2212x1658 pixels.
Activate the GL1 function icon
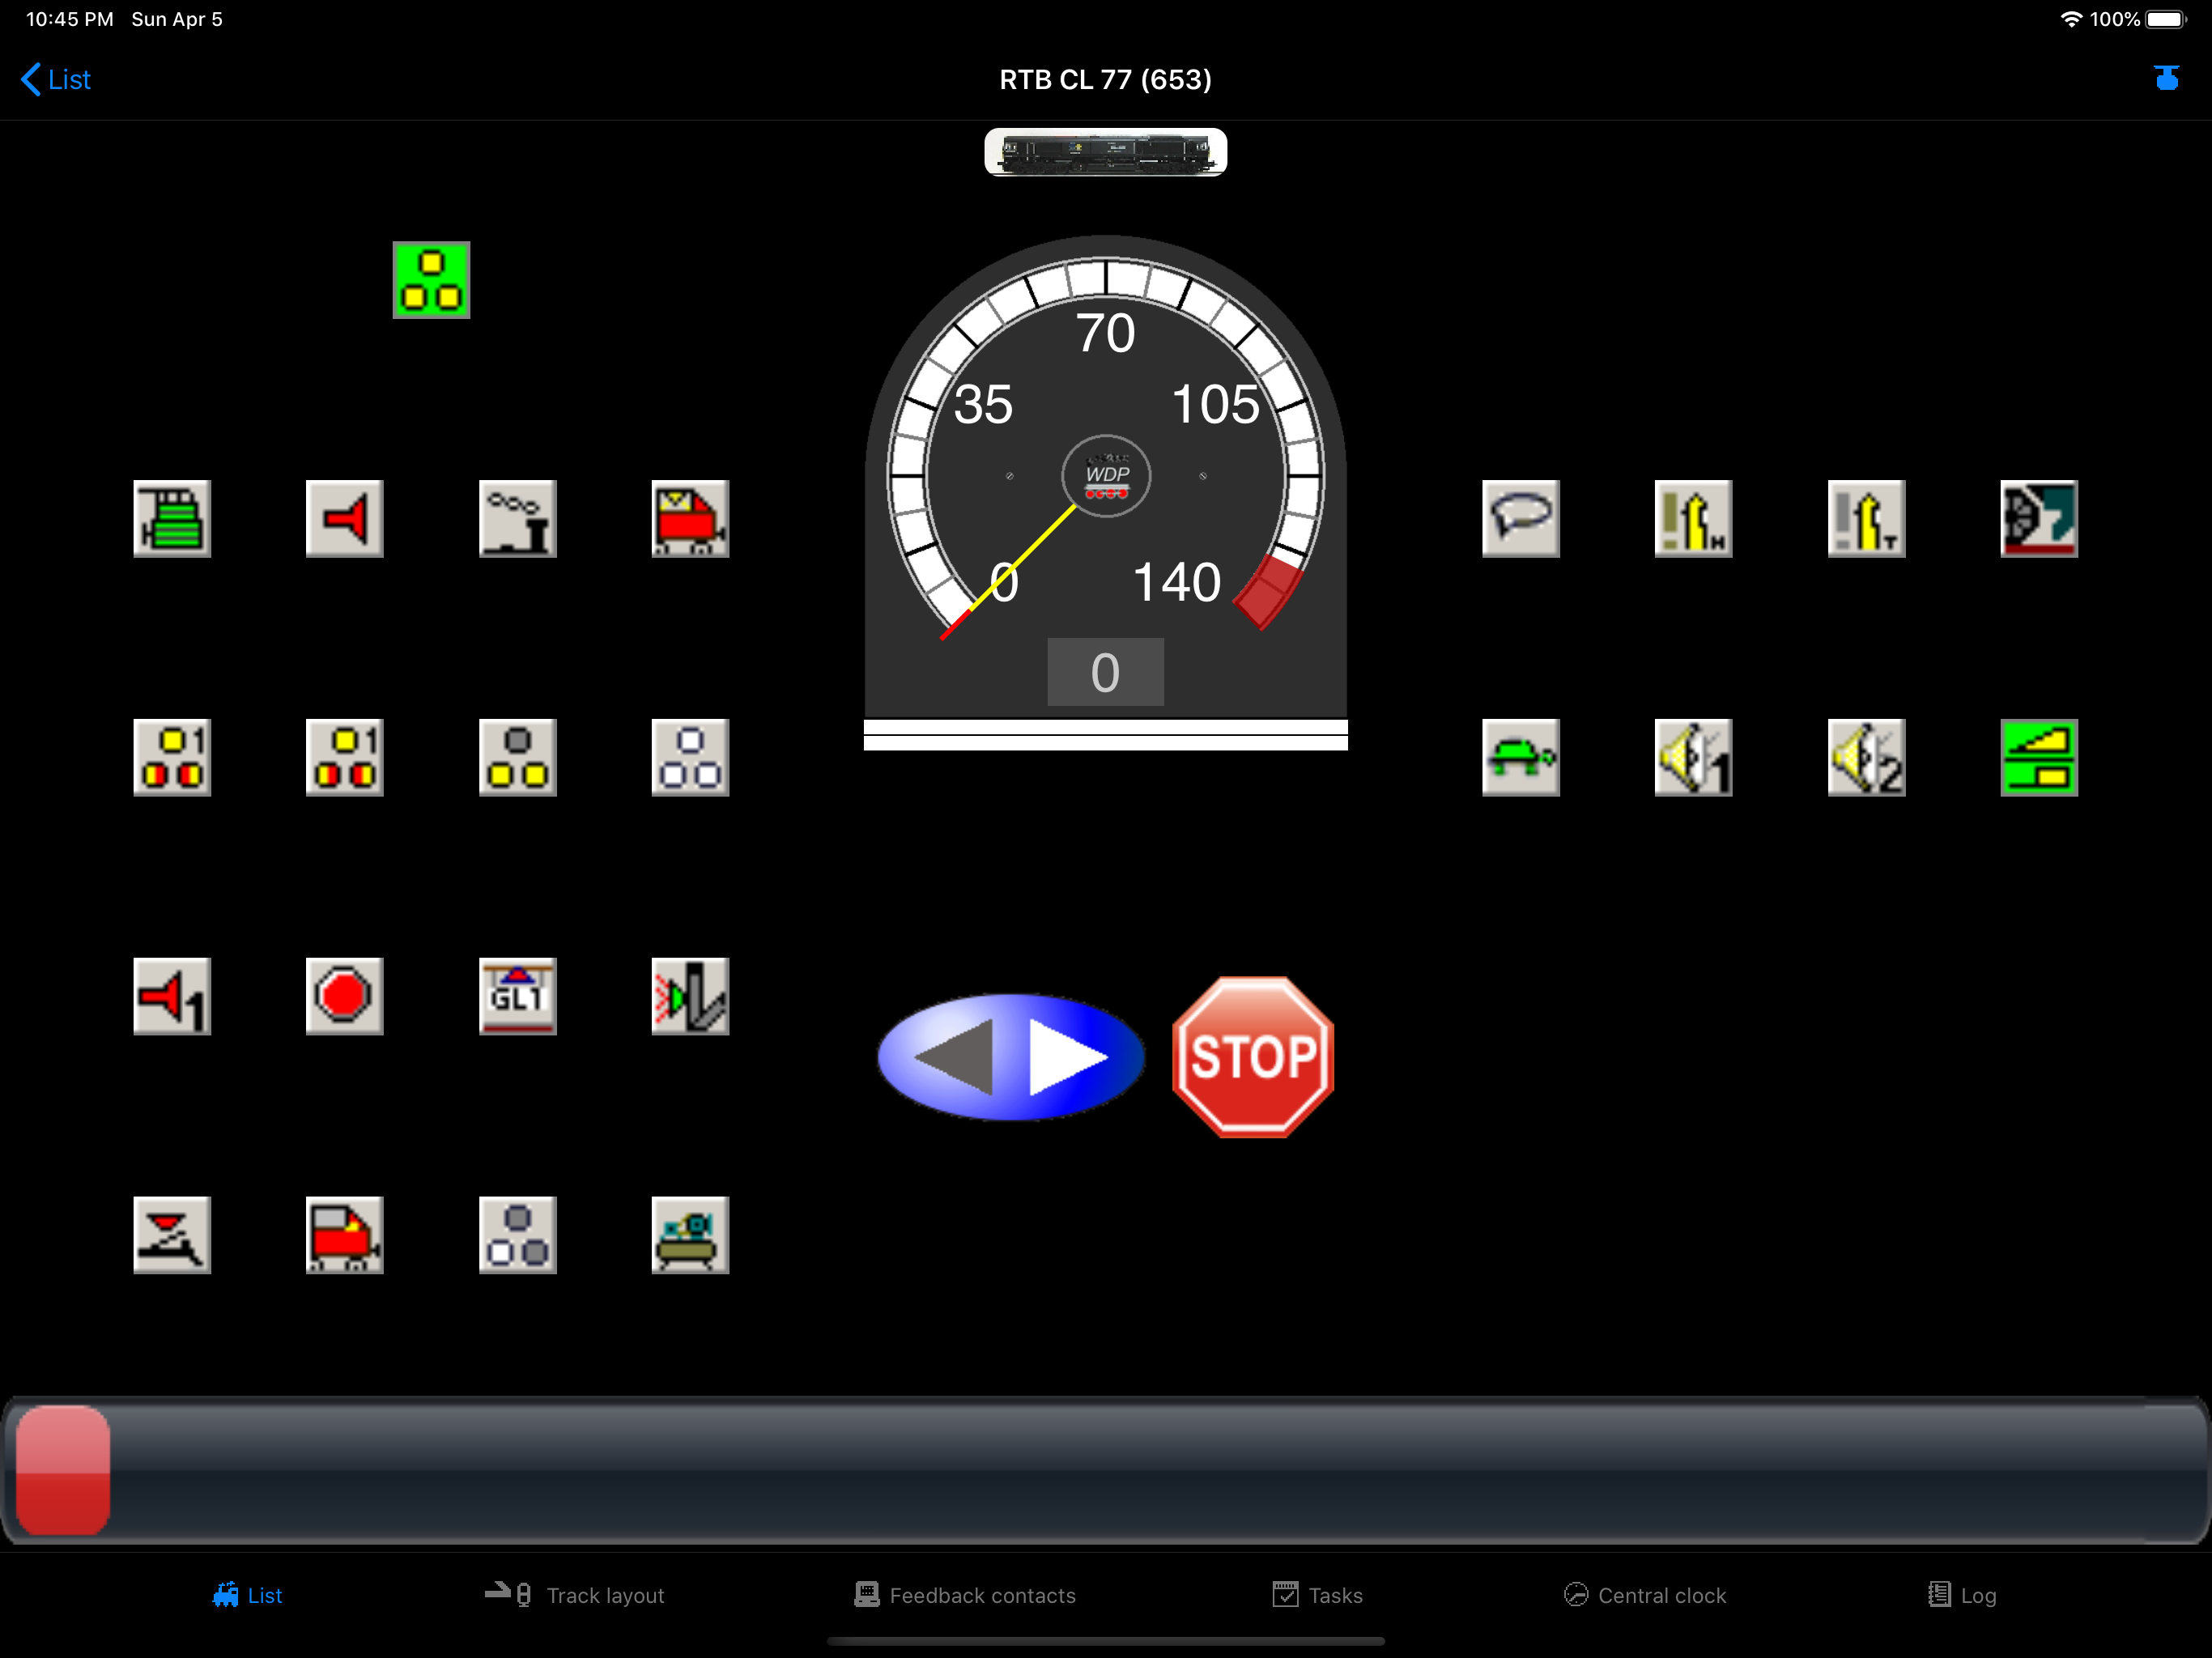518,997
